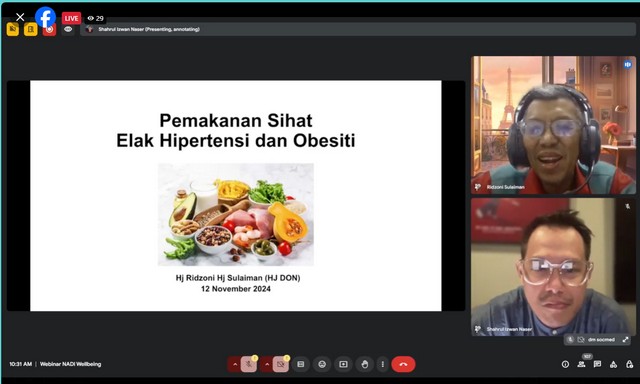Click the red LIVE badge
This screenshot has width=640, height=384.
[x=71, y=18]
